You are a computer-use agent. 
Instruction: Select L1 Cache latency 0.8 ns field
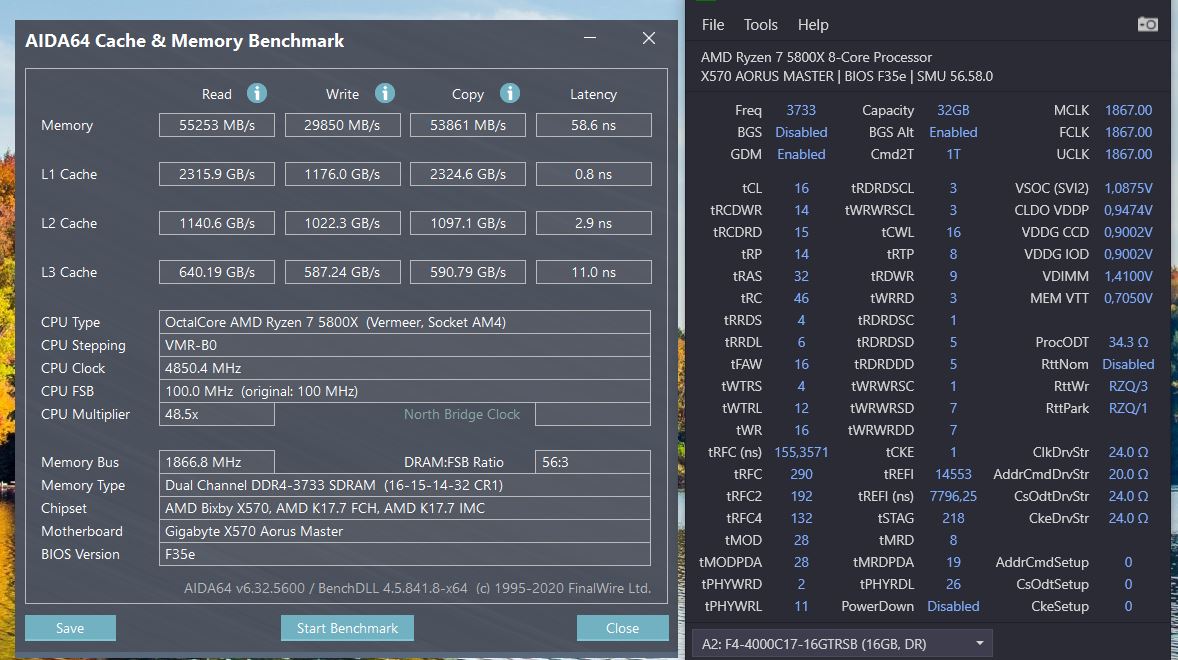(594, 174)
